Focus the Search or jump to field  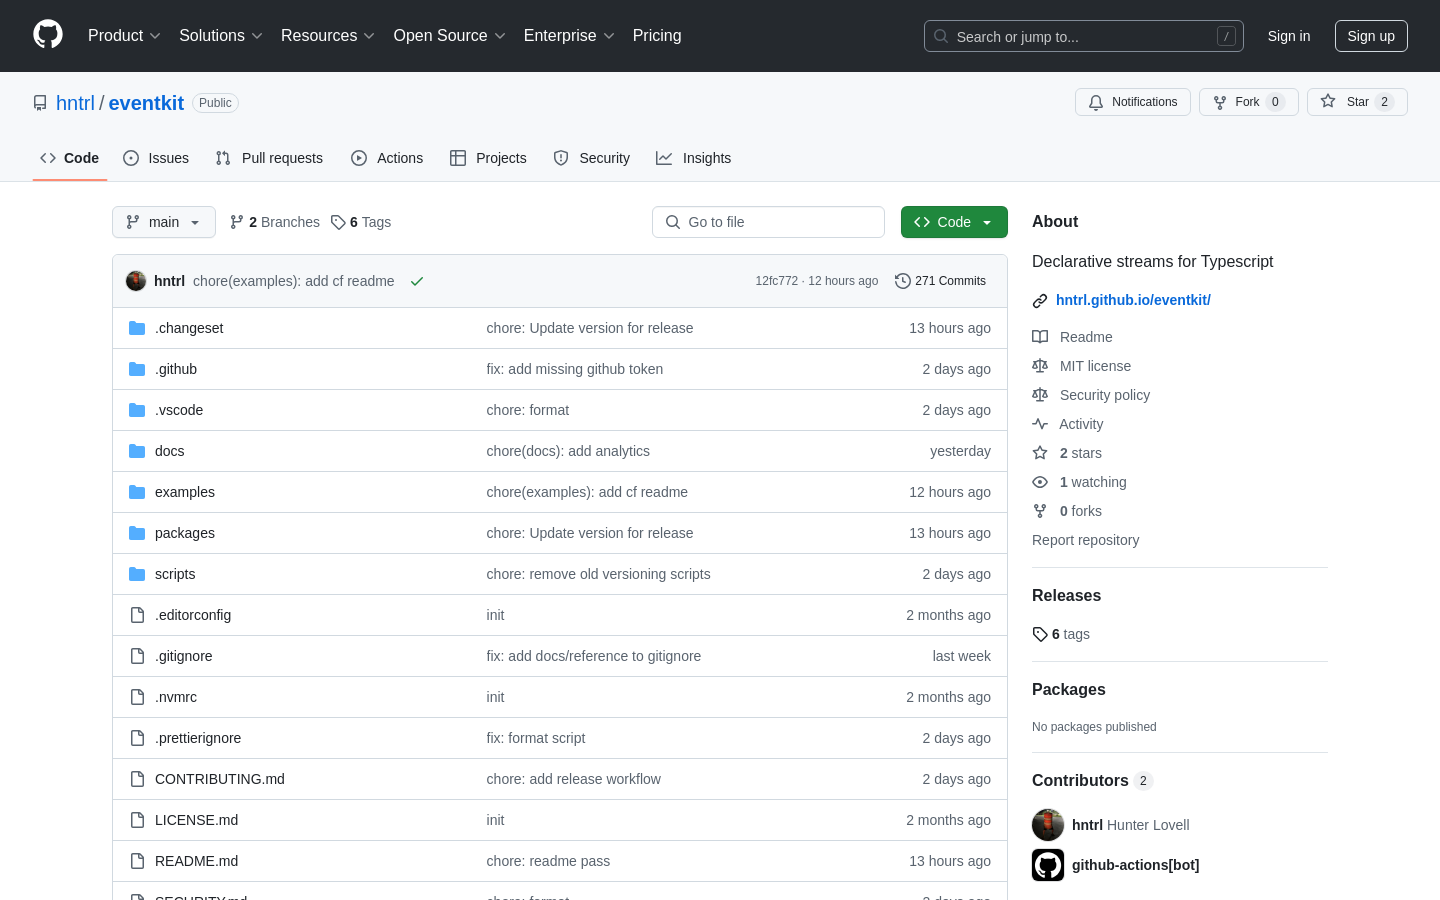click(1084, 36)
